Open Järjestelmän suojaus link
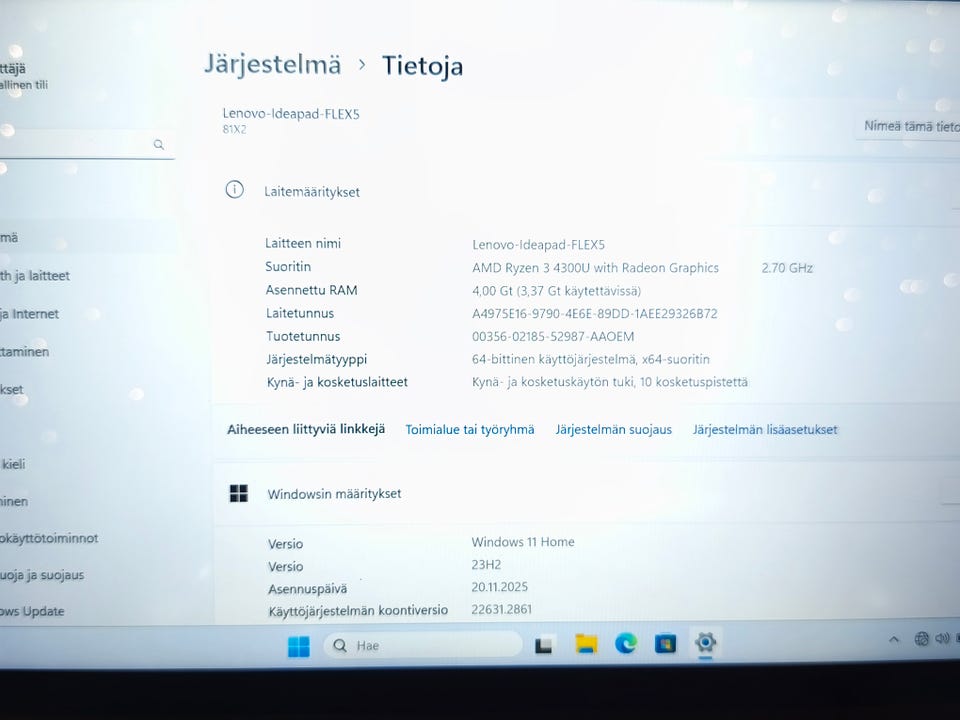Image resolution: width=960 pixels, height=720 pixels. tap(613, 430)
